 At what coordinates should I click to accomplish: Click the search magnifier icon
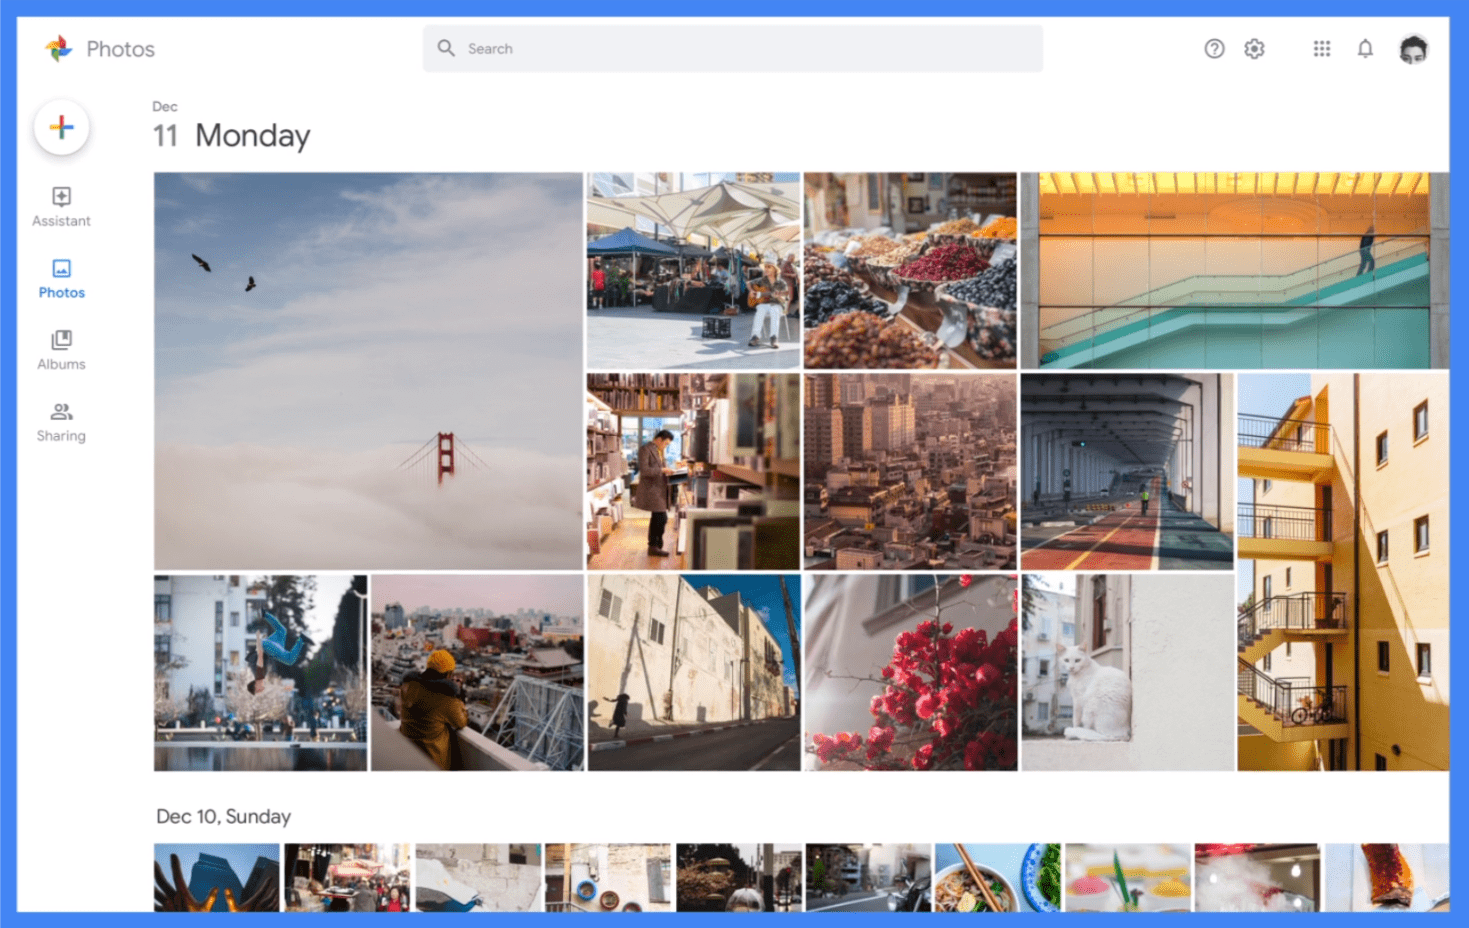[x=446, y=48]
